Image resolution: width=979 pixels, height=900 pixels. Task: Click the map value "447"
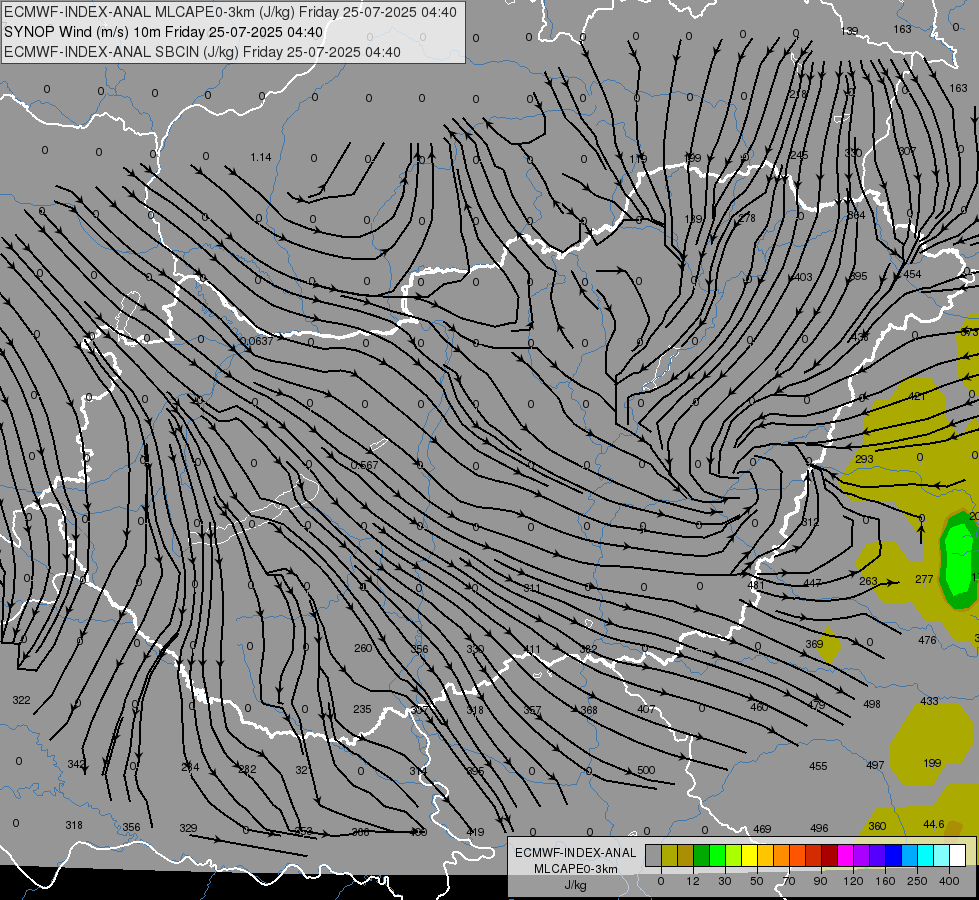[812, 583]
